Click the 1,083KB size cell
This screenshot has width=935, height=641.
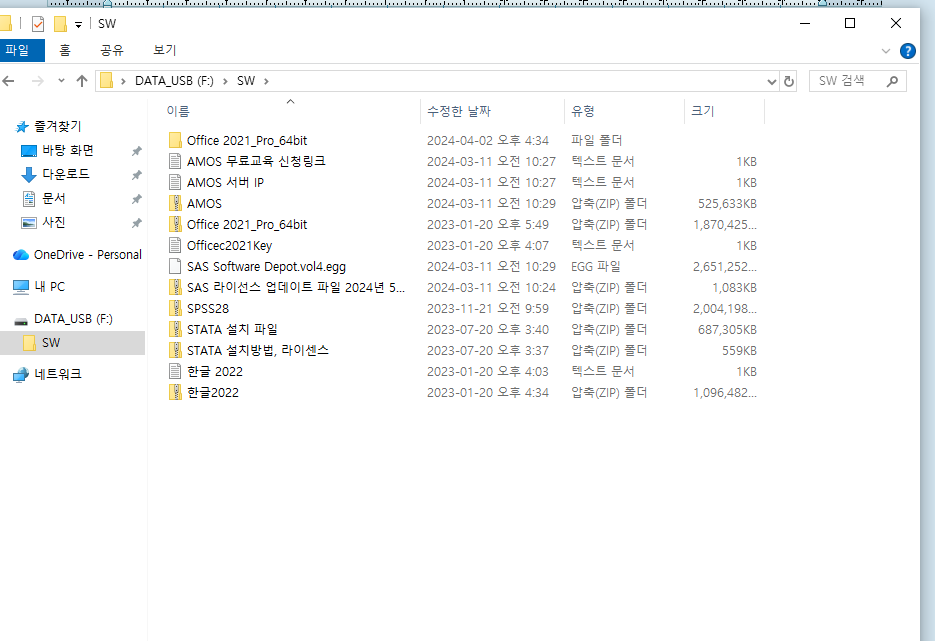tap(734, 288)
